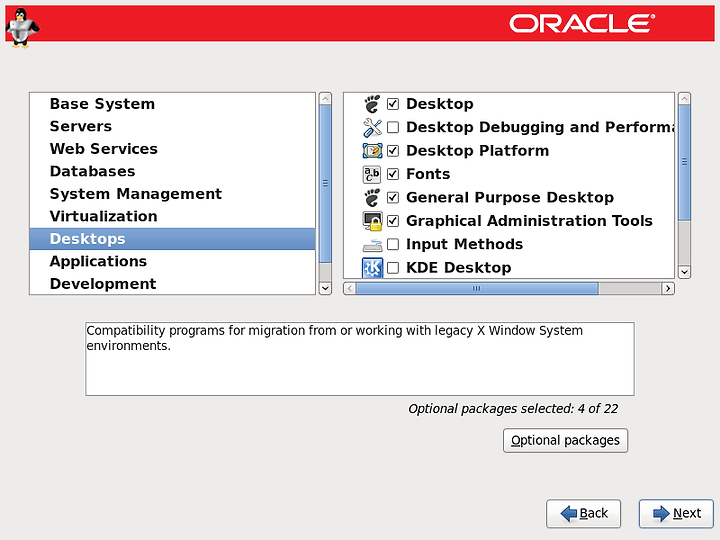
Task: Select the Virtualization category
Action: [172, 216]
